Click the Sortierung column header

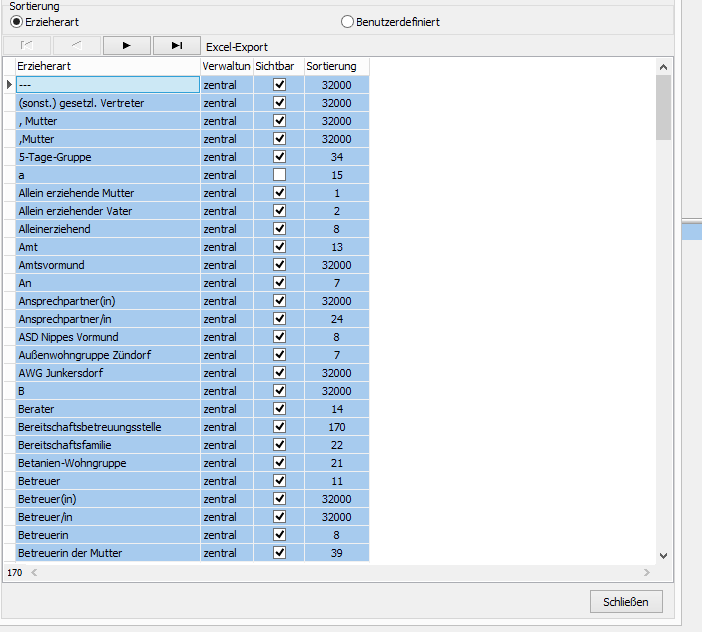[337, 66]
